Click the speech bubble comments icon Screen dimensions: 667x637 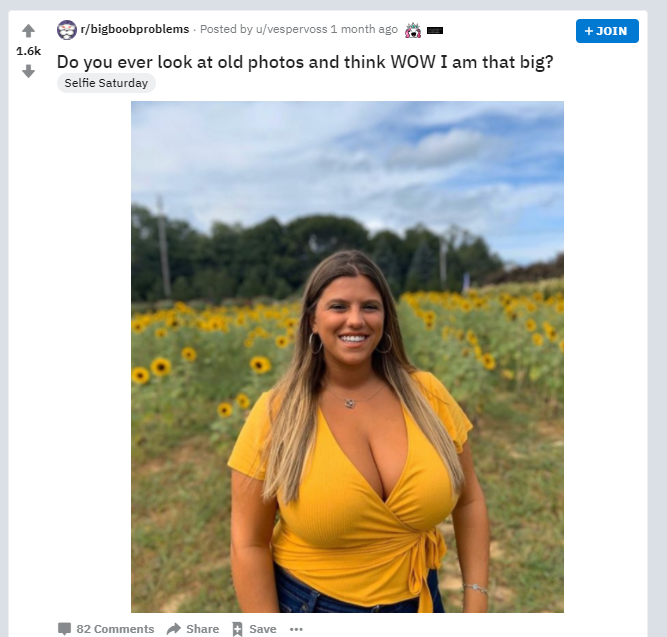[64, 629]
